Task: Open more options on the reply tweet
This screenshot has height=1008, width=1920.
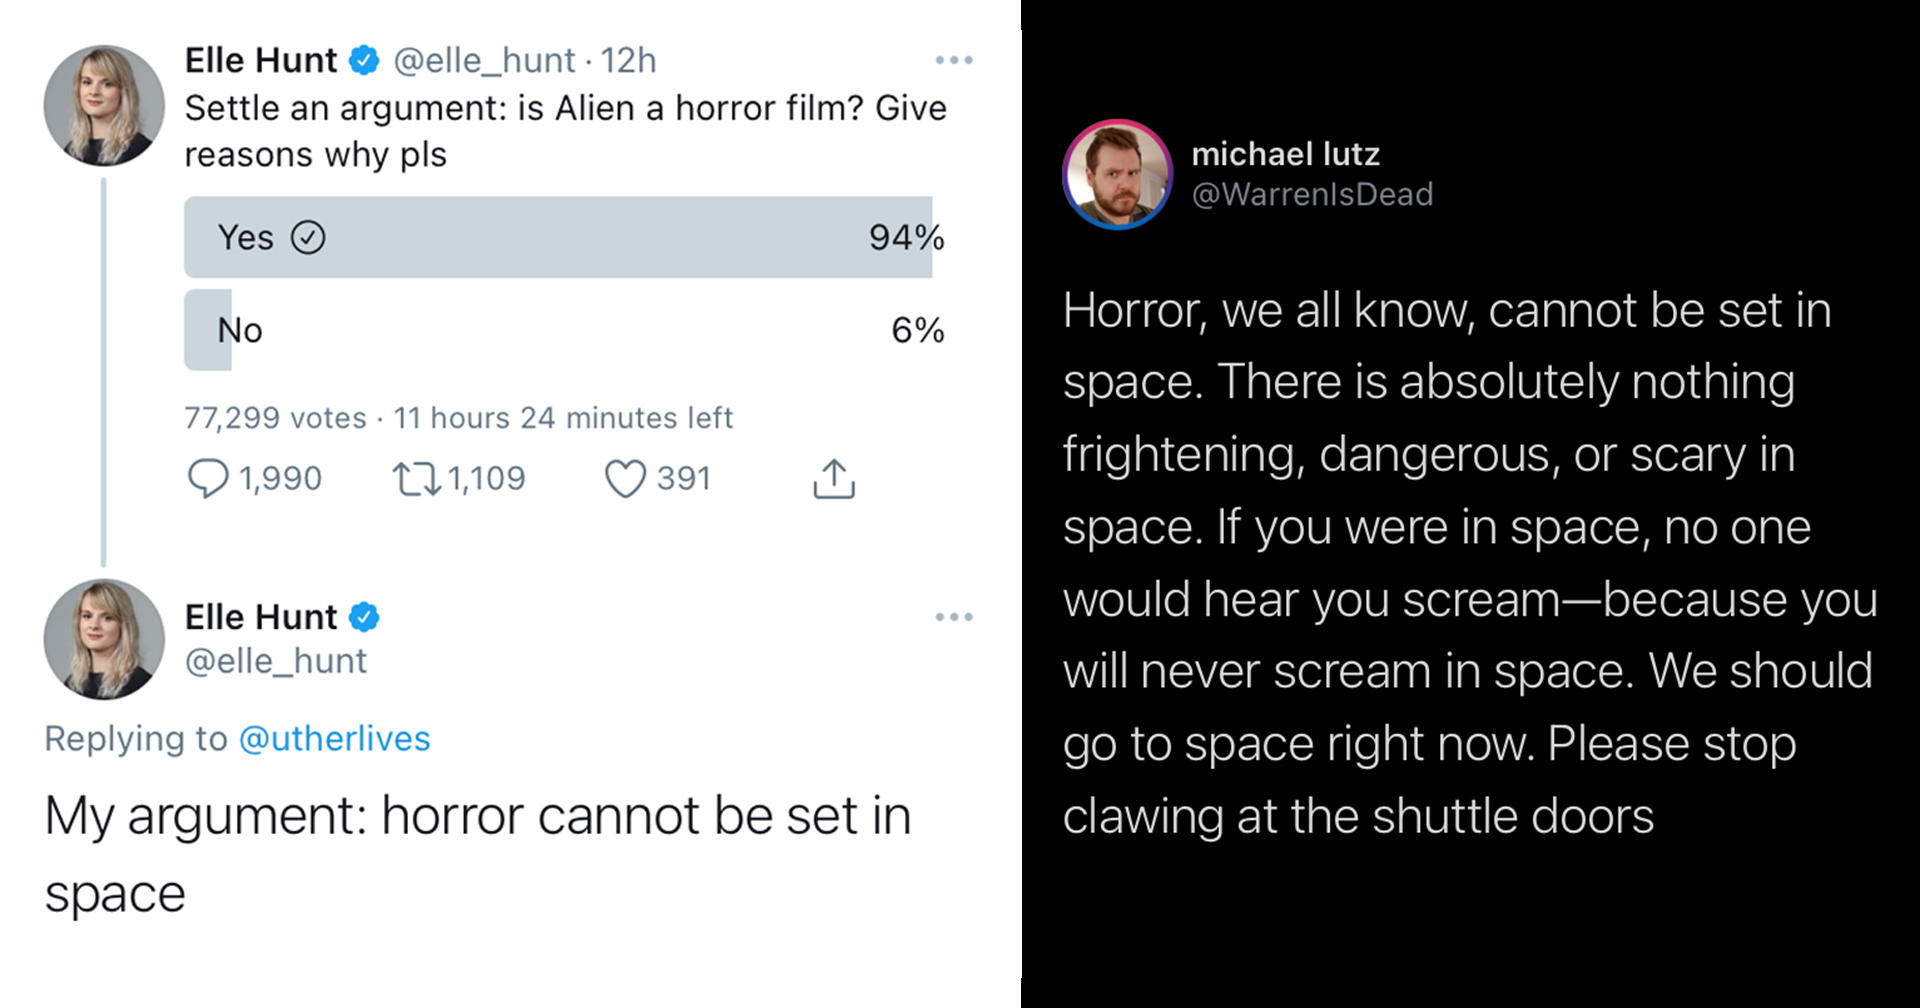Action: [x=954, y=617]
